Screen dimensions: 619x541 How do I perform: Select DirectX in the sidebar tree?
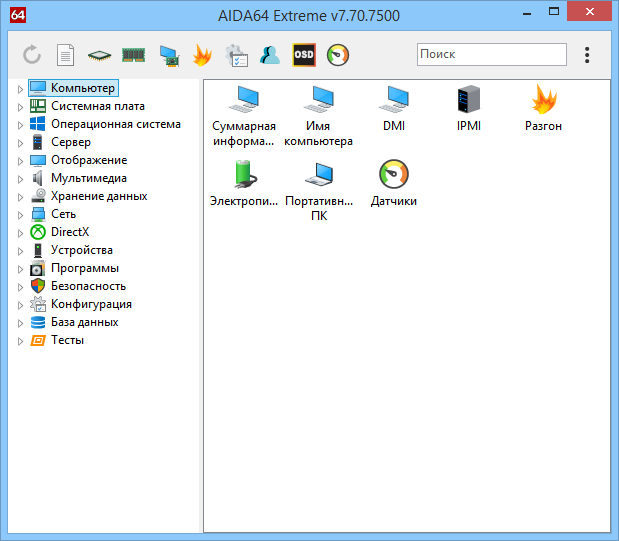[x=69, y=232]
